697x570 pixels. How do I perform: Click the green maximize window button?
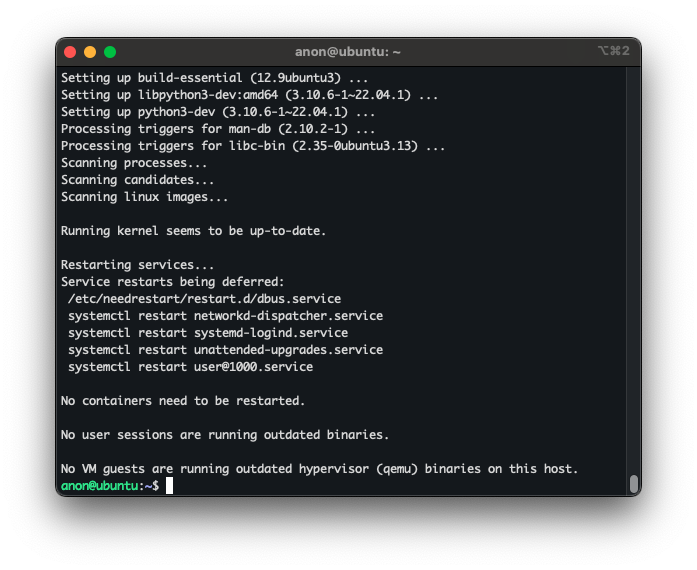[x=110, y=51]
